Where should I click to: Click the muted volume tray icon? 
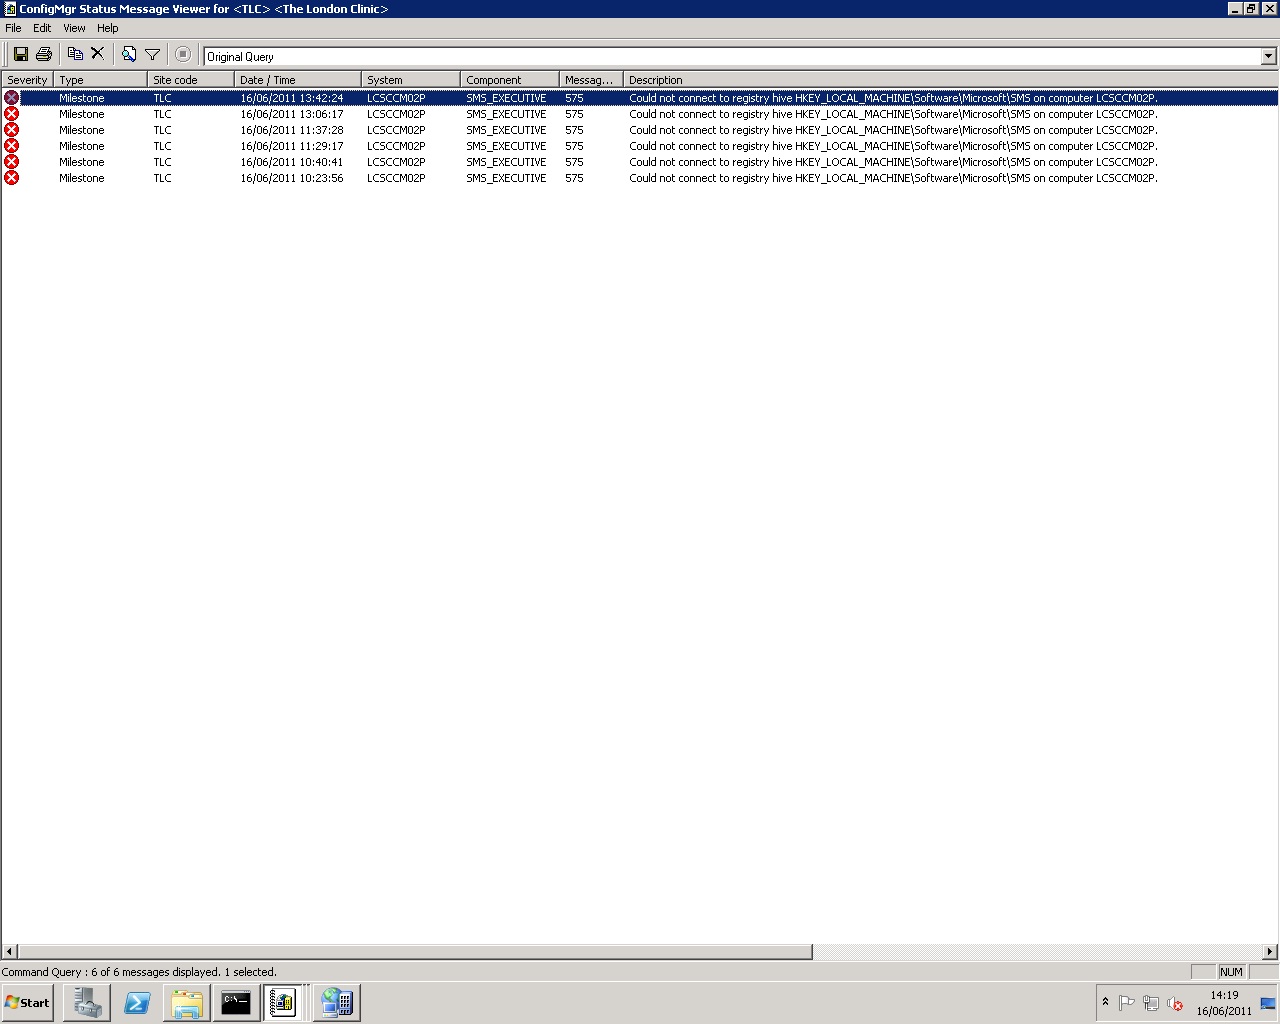(1176, 1003)
